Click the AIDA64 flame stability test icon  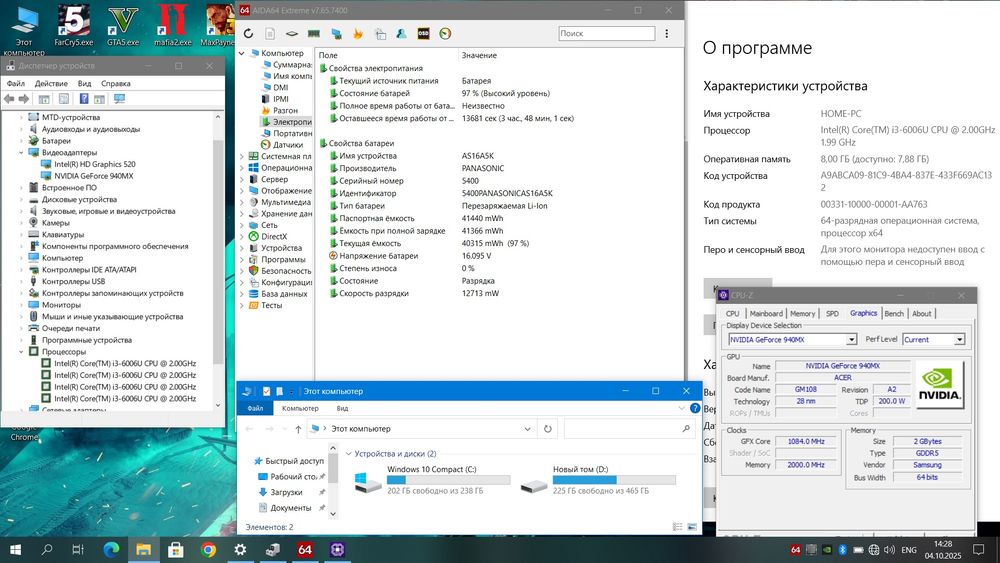click(358, 34)
